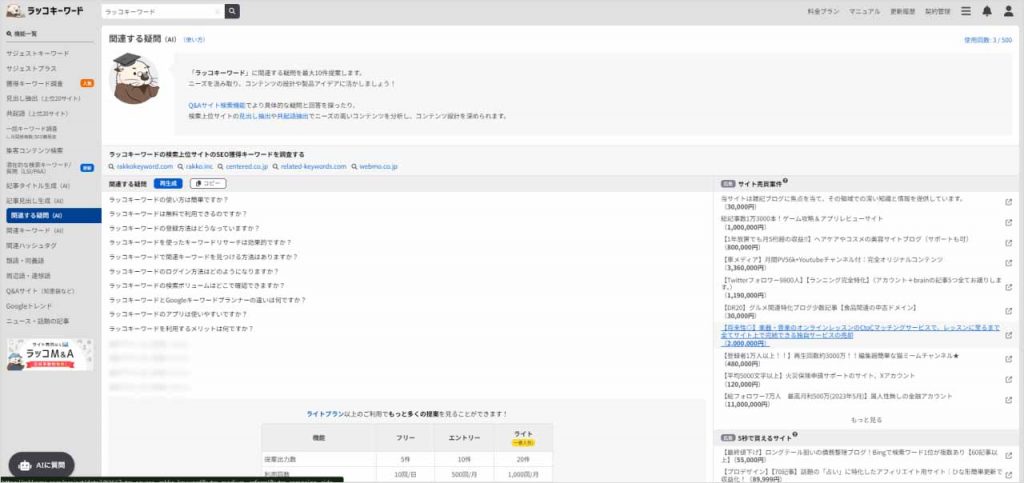1024x483 pixels.
Task: Open the ライトプラン link above plan table
Action: pyautogui.click(x=325, y=414)
